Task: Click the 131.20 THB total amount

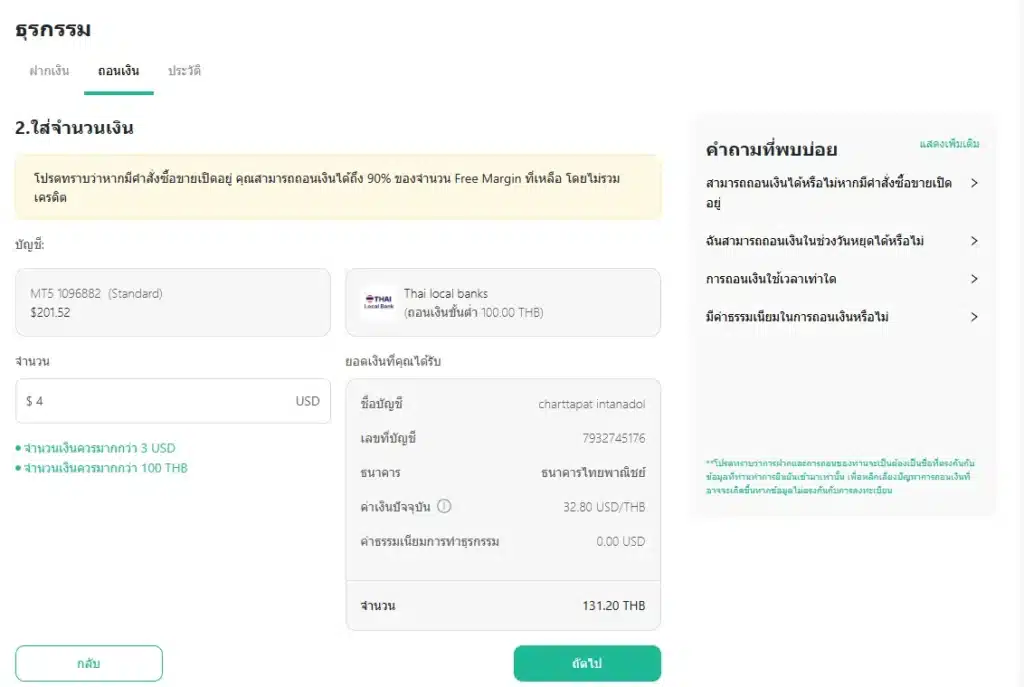Action: (x=613, y=605)
